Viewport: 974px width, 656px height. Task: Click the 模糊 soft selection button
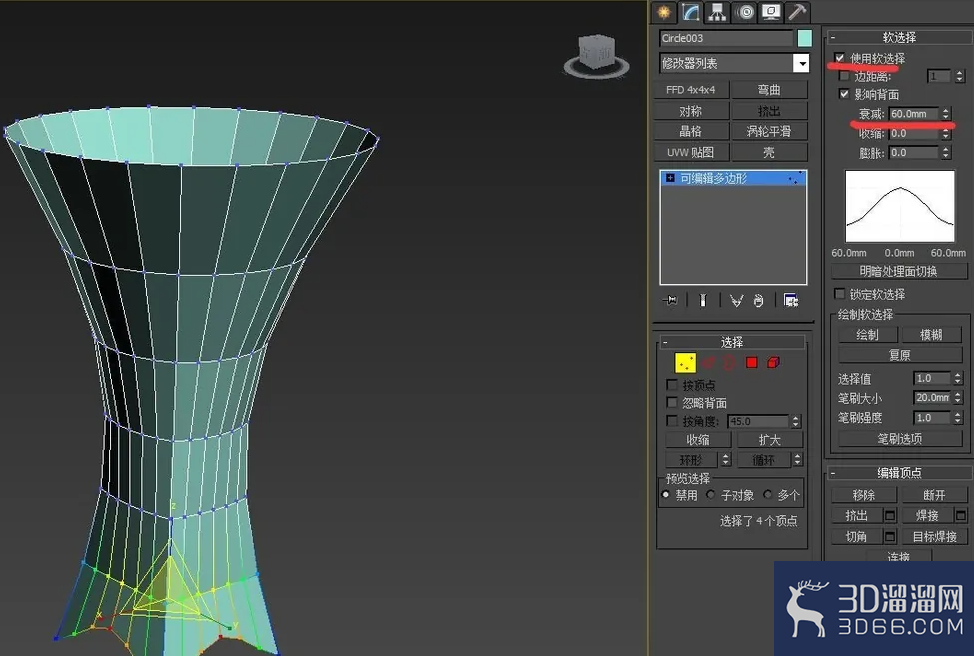[932, 335]
